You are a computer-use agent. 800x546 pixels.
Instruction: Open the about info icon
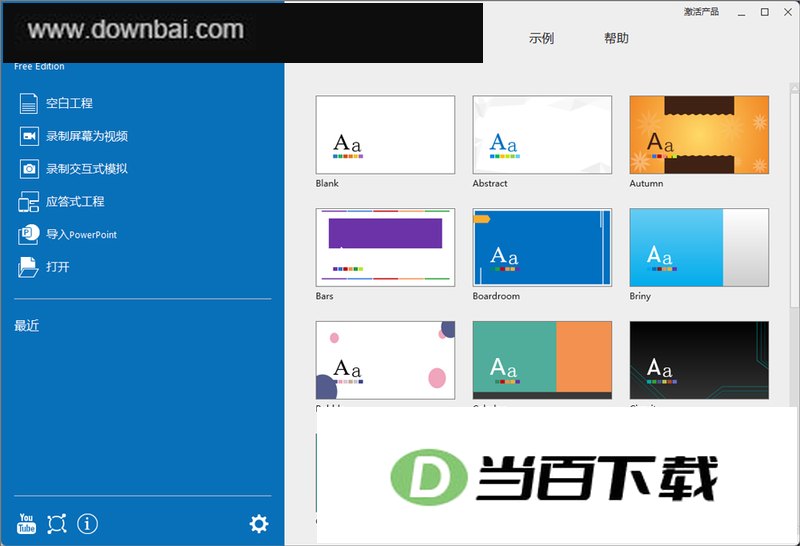coord(87,524)
